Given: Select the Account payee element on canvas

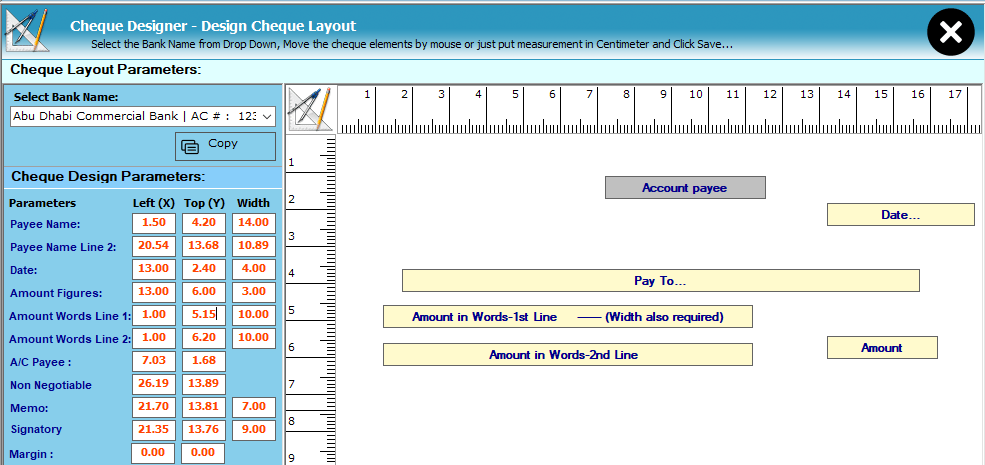Looking at the screenshot, I should coord(685,188).
